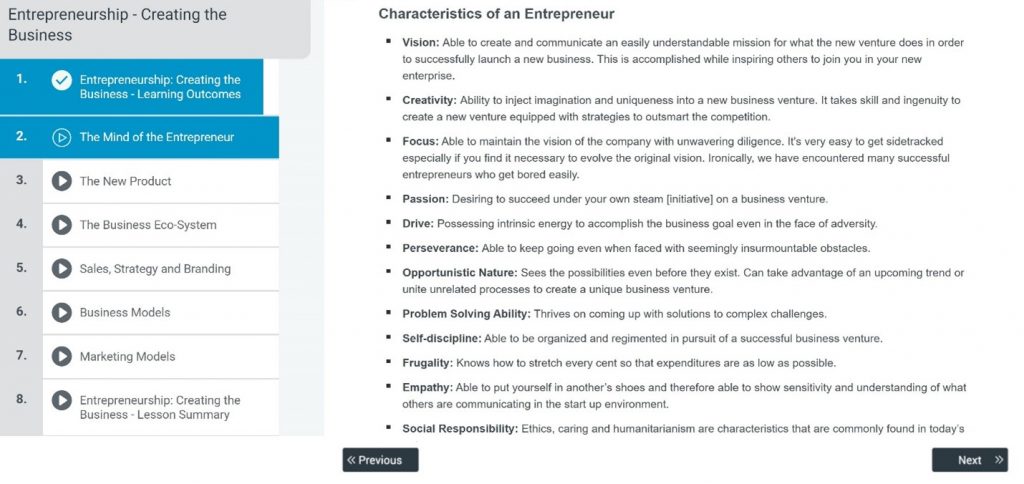The image size is (1024, 484).
Task: Open Sales, Strategy and Branding topic
Action: coord(155,269)
